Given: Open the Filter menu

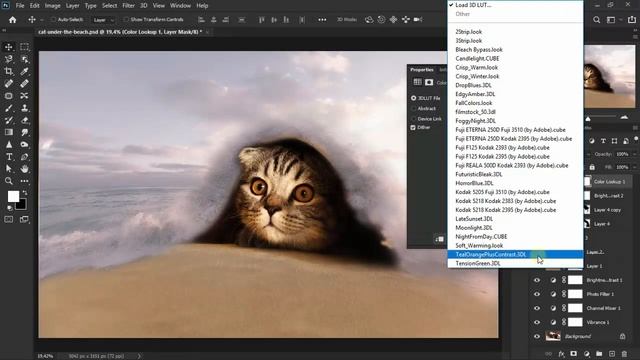Looking at the screenshot, I should tap(128, 6).
